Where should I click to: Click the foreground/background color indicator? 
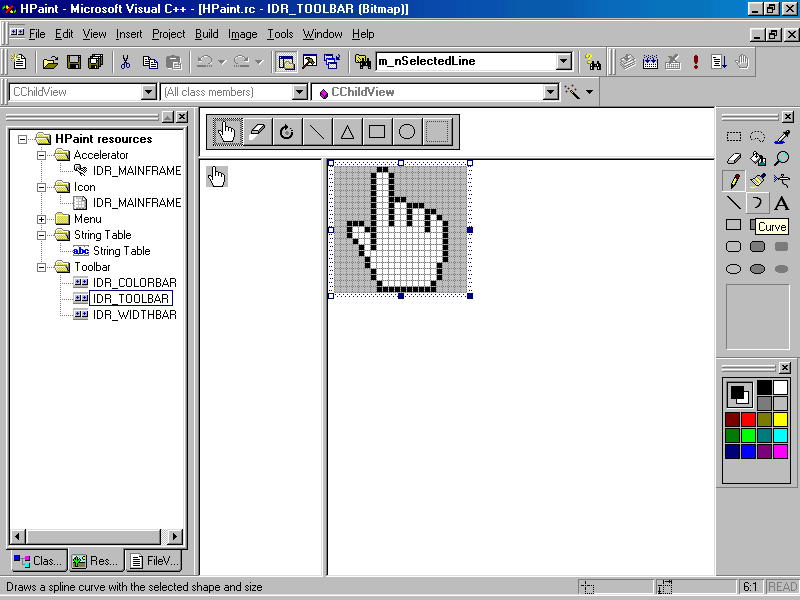click(x=739, y=394)
